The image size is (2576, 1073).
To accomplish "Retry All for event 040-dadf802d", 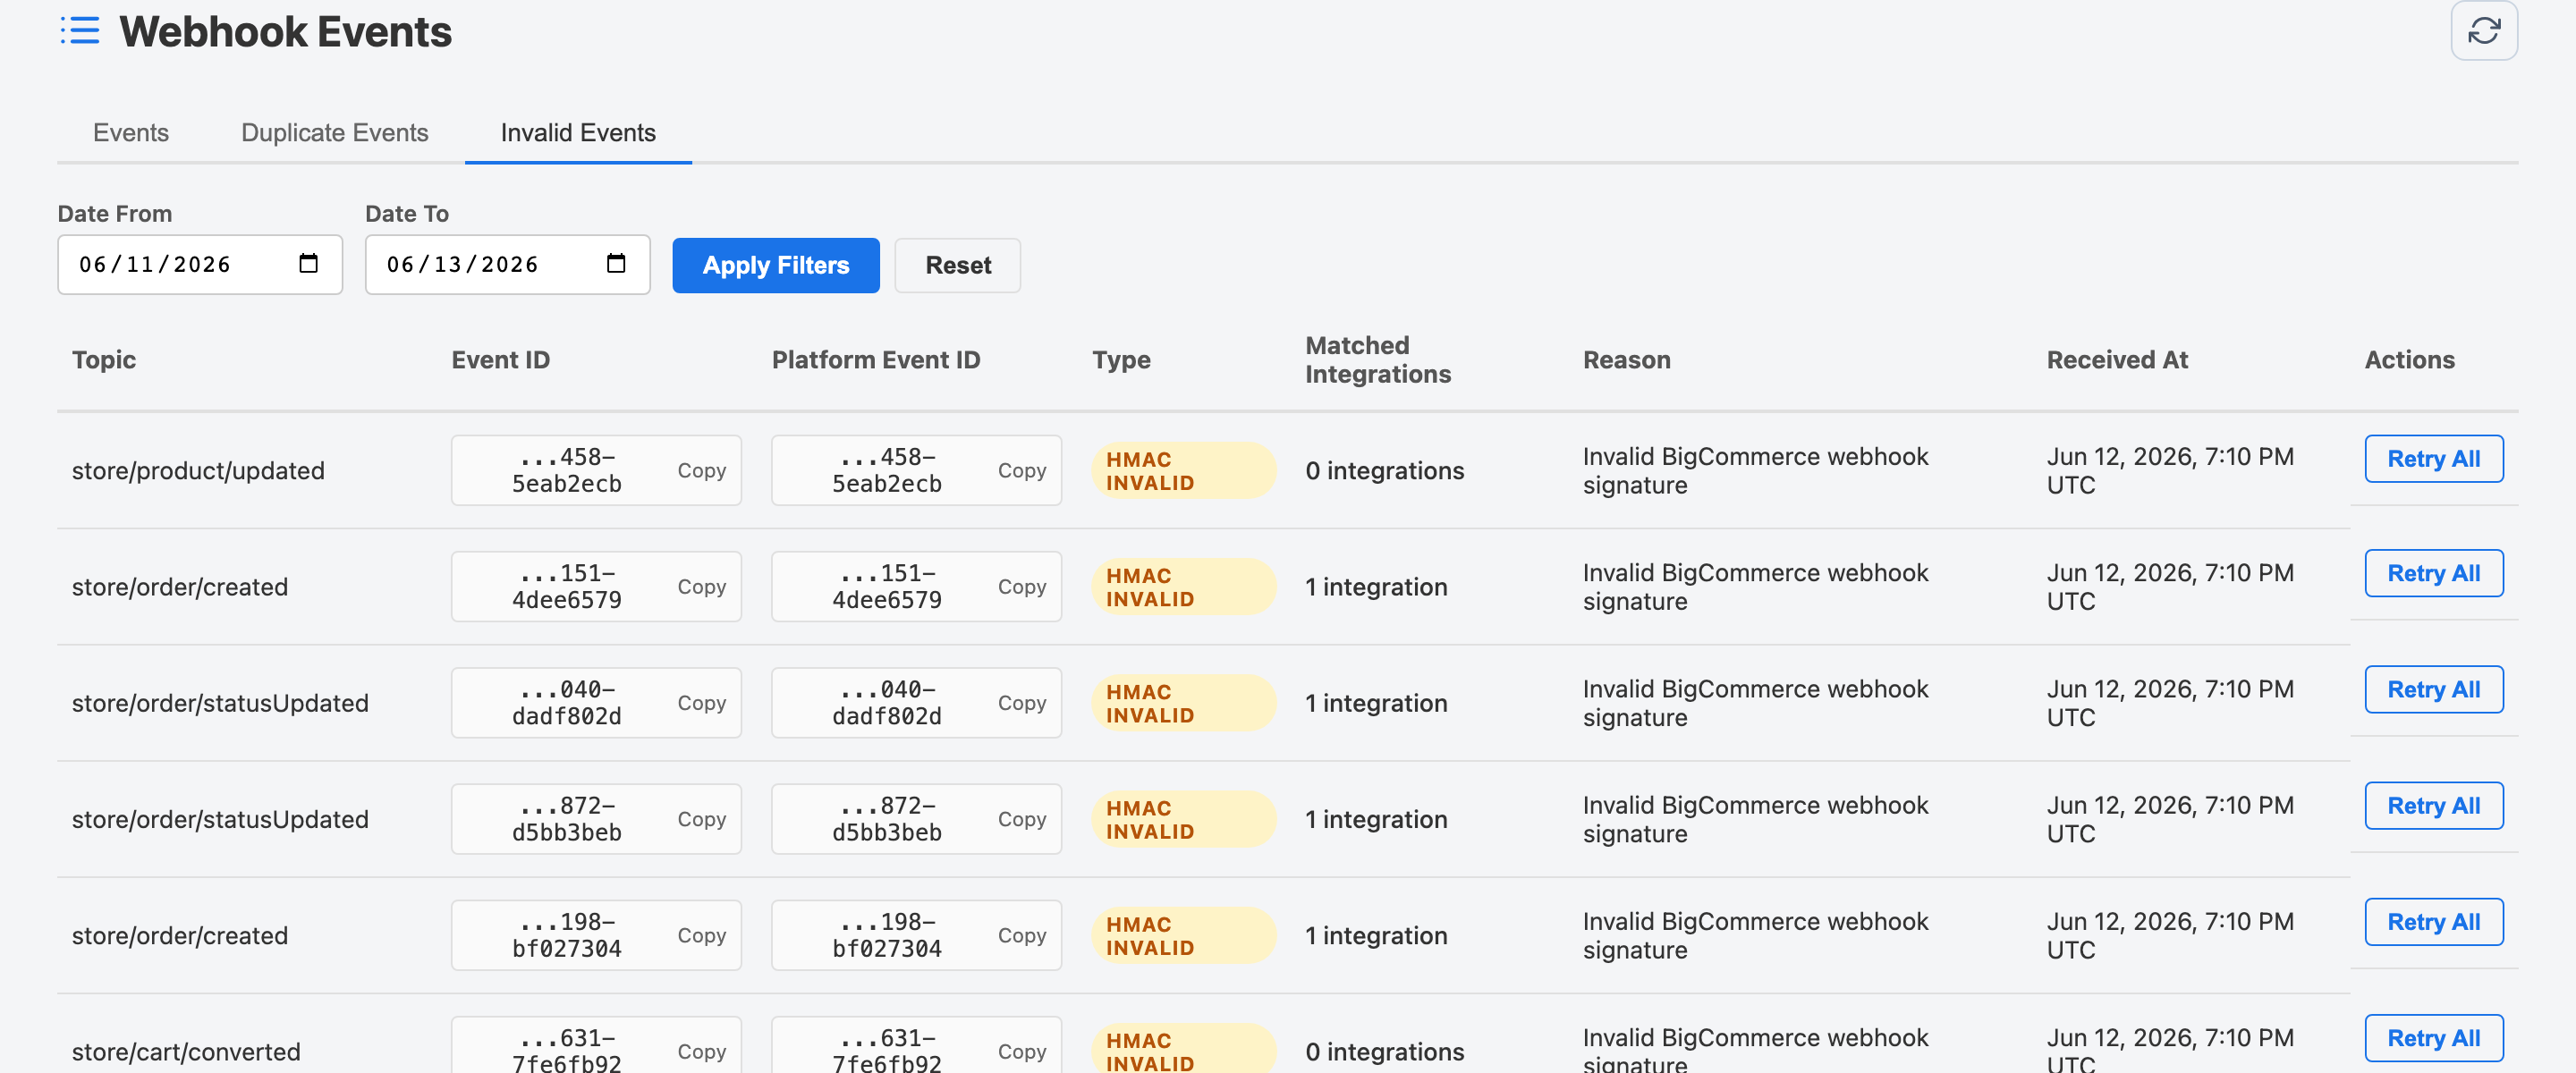I will click(2433, 689).
